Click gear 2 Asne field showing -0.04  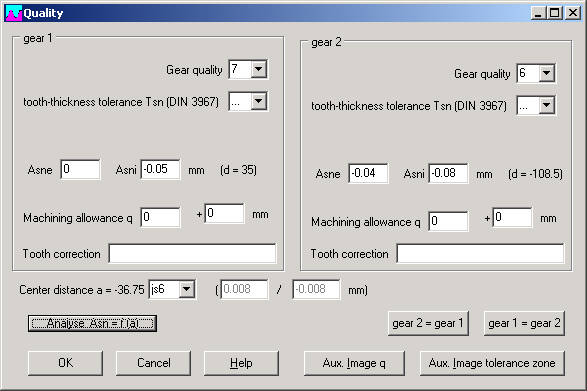click(368, 173)
